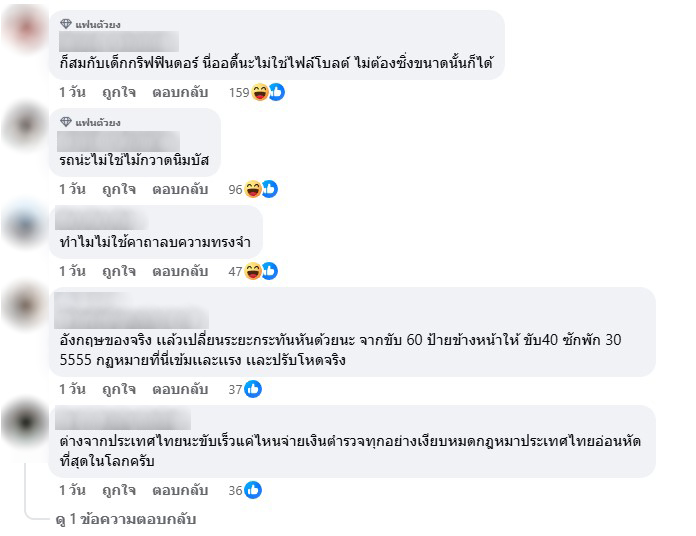Click the laughing emoji next to 96 reactions
Screen dimensions: 696x536
(x=253, y=189)
